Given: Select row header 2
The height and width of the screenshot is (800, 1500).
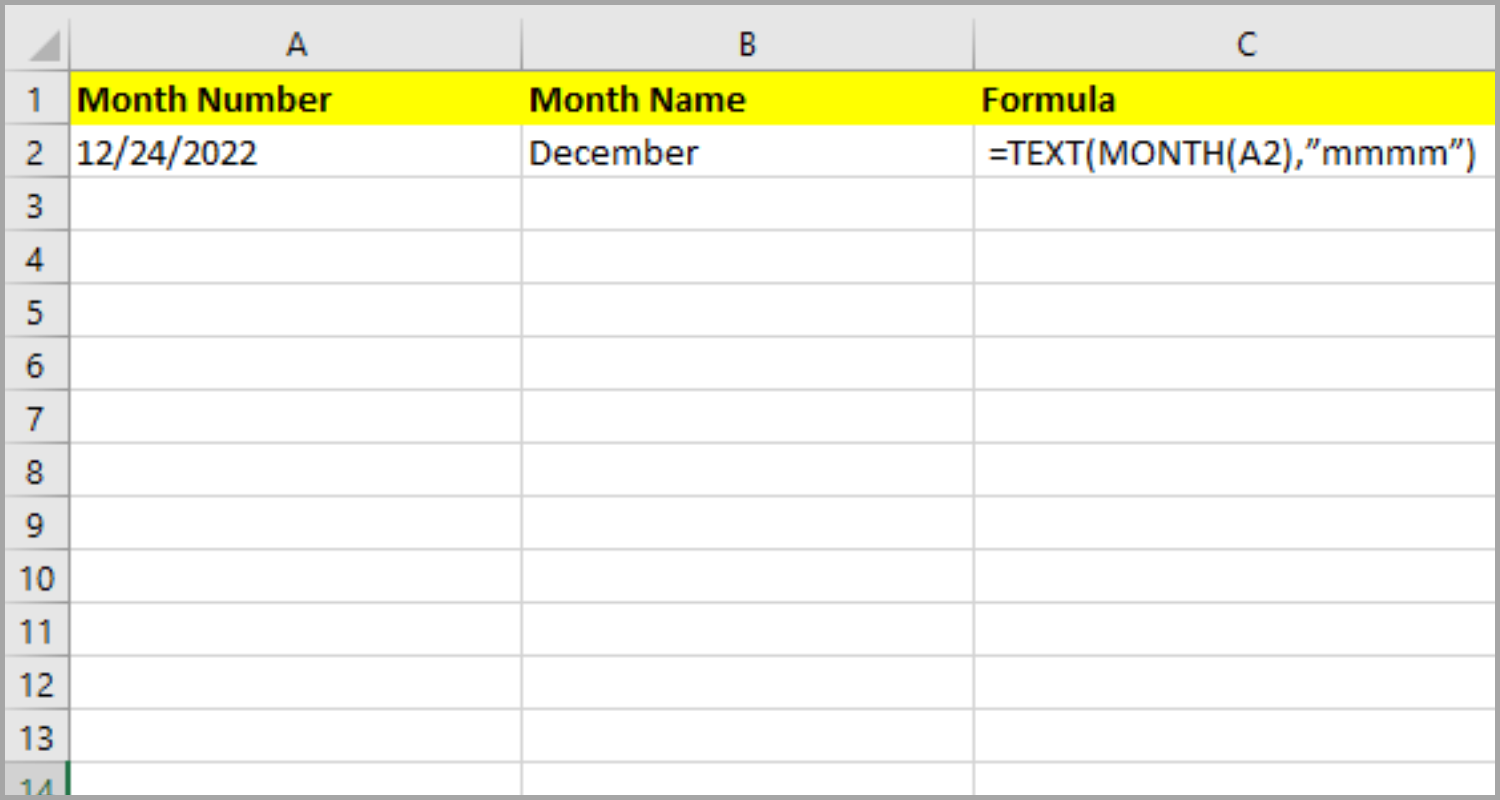Looking at the screenshot, I should pos(37,151).
